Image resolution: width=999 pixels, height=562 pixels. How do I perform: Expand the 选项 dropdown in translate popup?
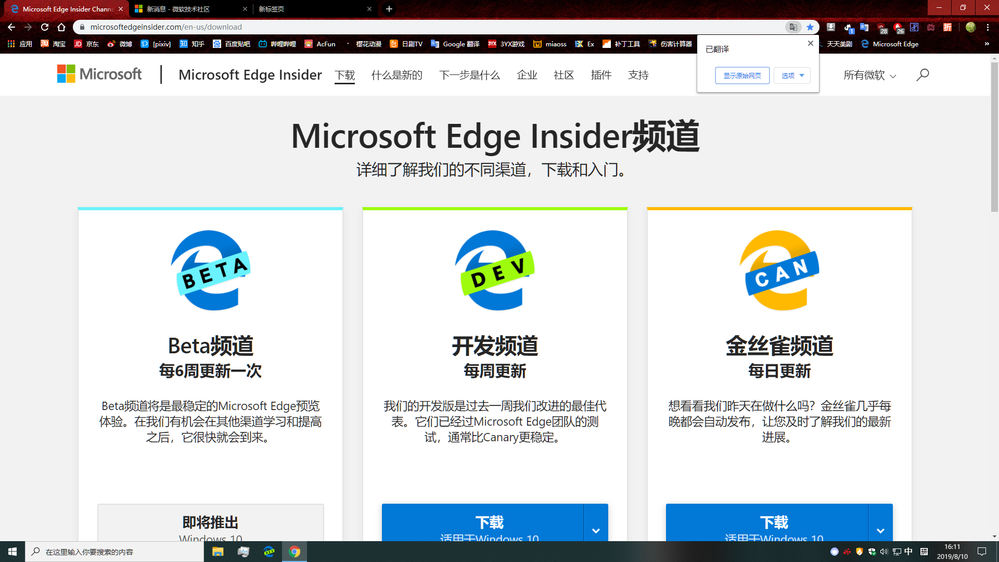click(793, 75)
